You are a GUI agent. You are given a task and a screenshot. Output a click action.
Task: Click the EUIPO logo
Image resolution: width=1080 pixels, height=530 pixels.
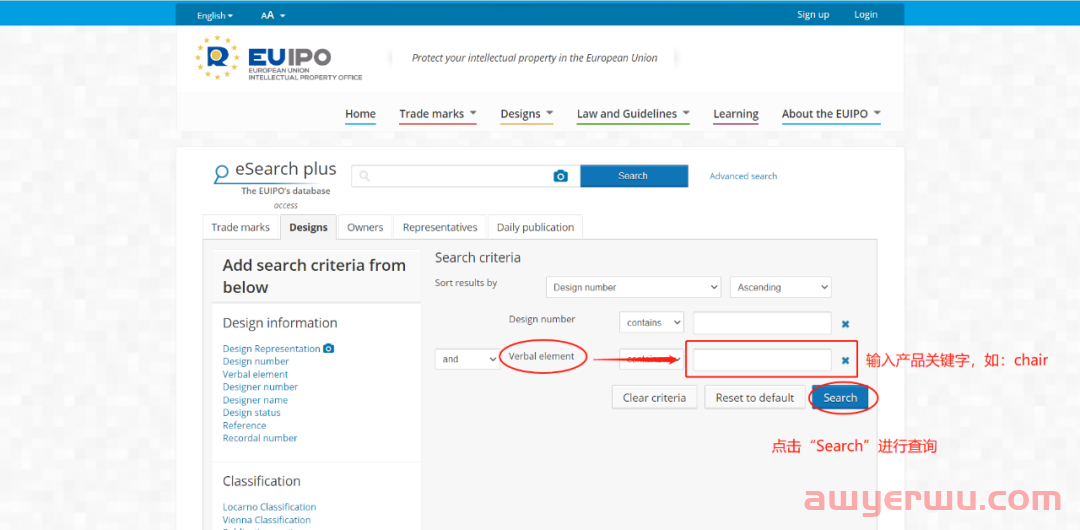(278, 59)
